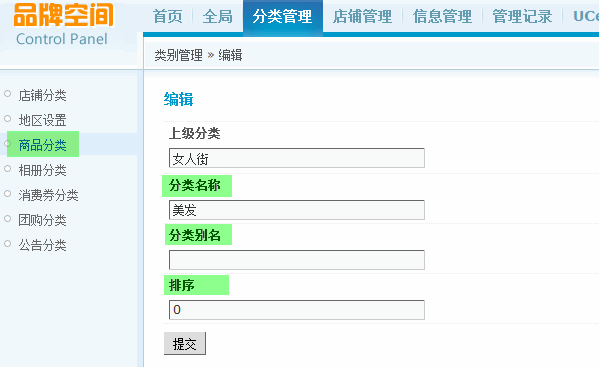Viewport: 600px width, 367px height.
Task: Focus the empty 分类别名 input field
Action: pyautogui.click(x=297, y=260)
